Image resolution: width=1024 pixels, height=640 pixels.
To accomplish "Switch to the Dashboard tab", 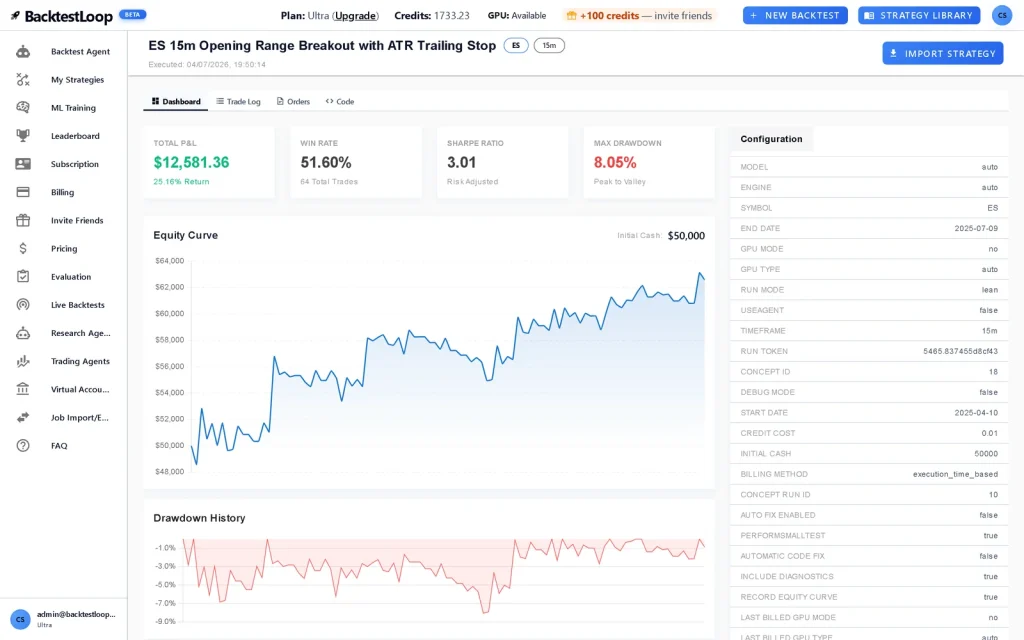I will pos(176,101).
